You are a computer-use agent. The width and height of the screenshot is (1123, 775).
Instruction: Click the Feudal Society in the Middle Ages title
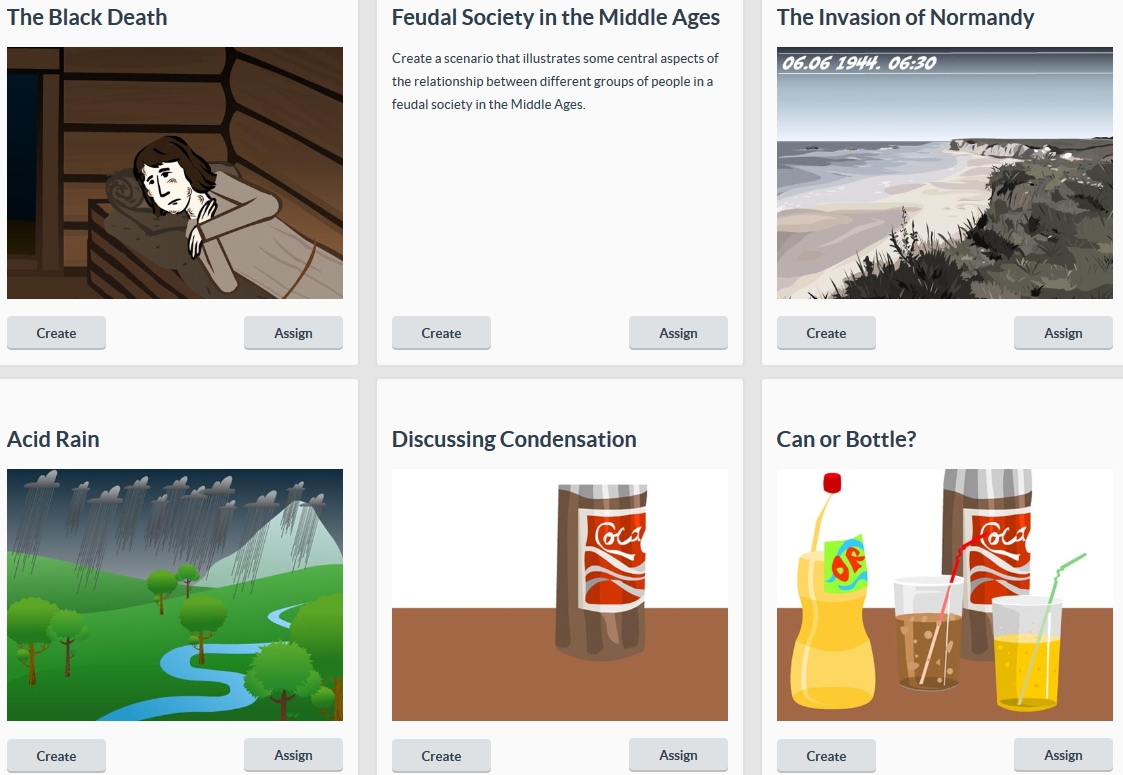pos(555,18)
